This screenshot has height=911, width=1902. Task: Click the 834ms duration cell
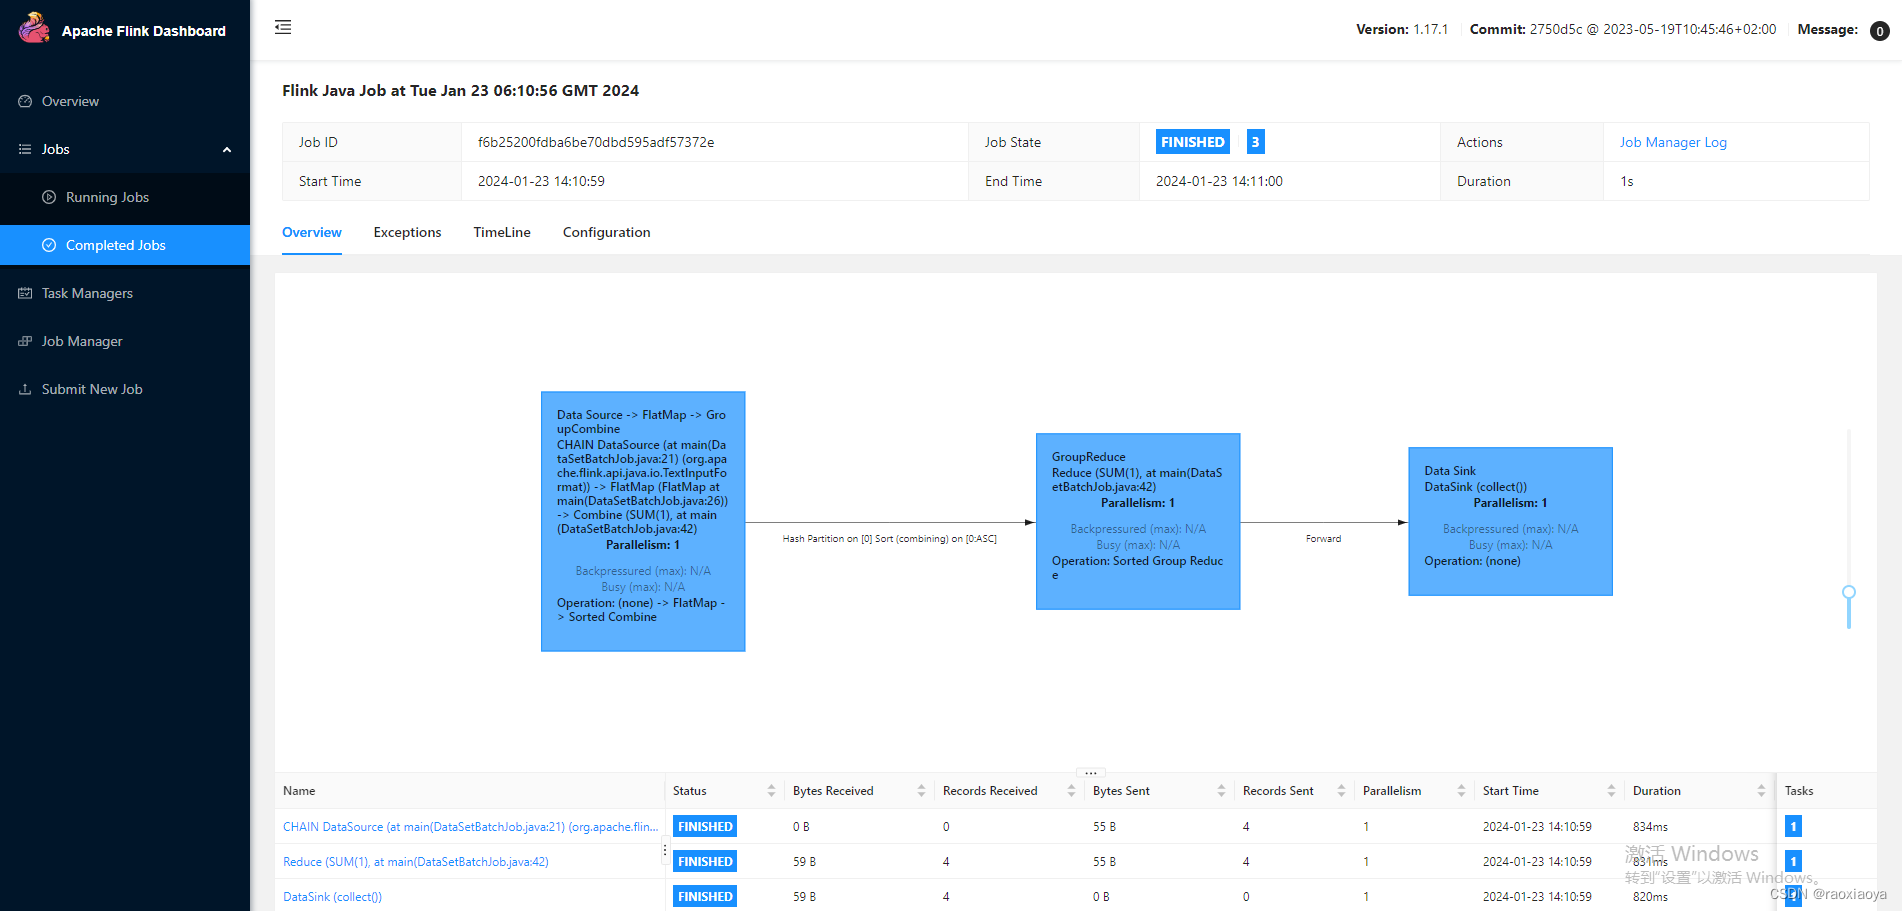tap(1650, 827)
